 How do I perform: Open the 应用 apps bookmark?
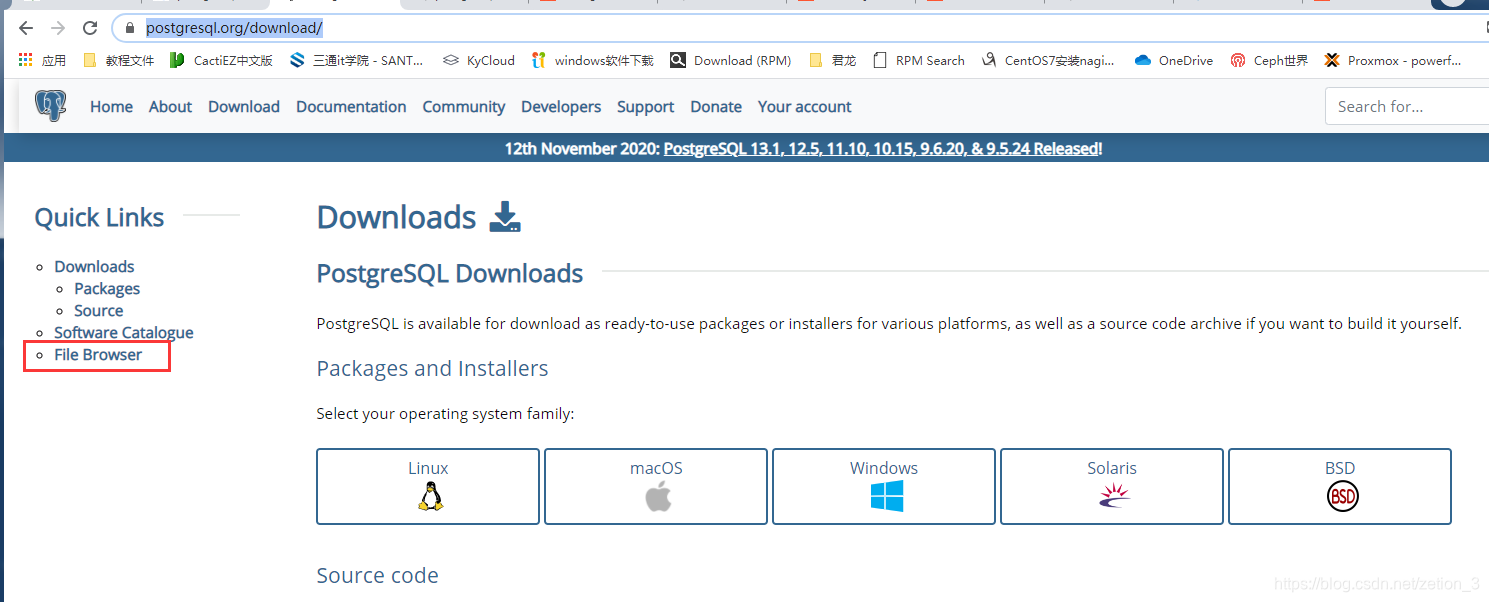[x=42, y=60]
